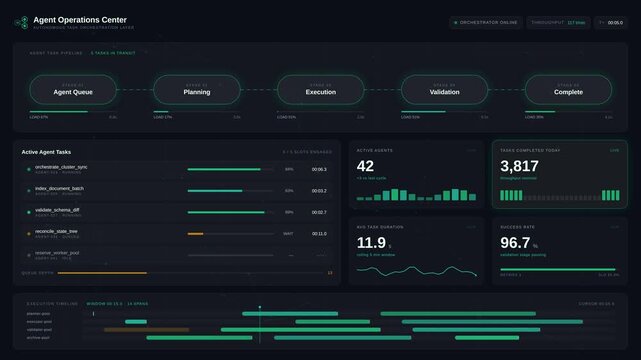Image resolution: width=641 pixels, height=360 pixels.
Task: Click the amber queue depth bar
Action: [x=102, y=273]
